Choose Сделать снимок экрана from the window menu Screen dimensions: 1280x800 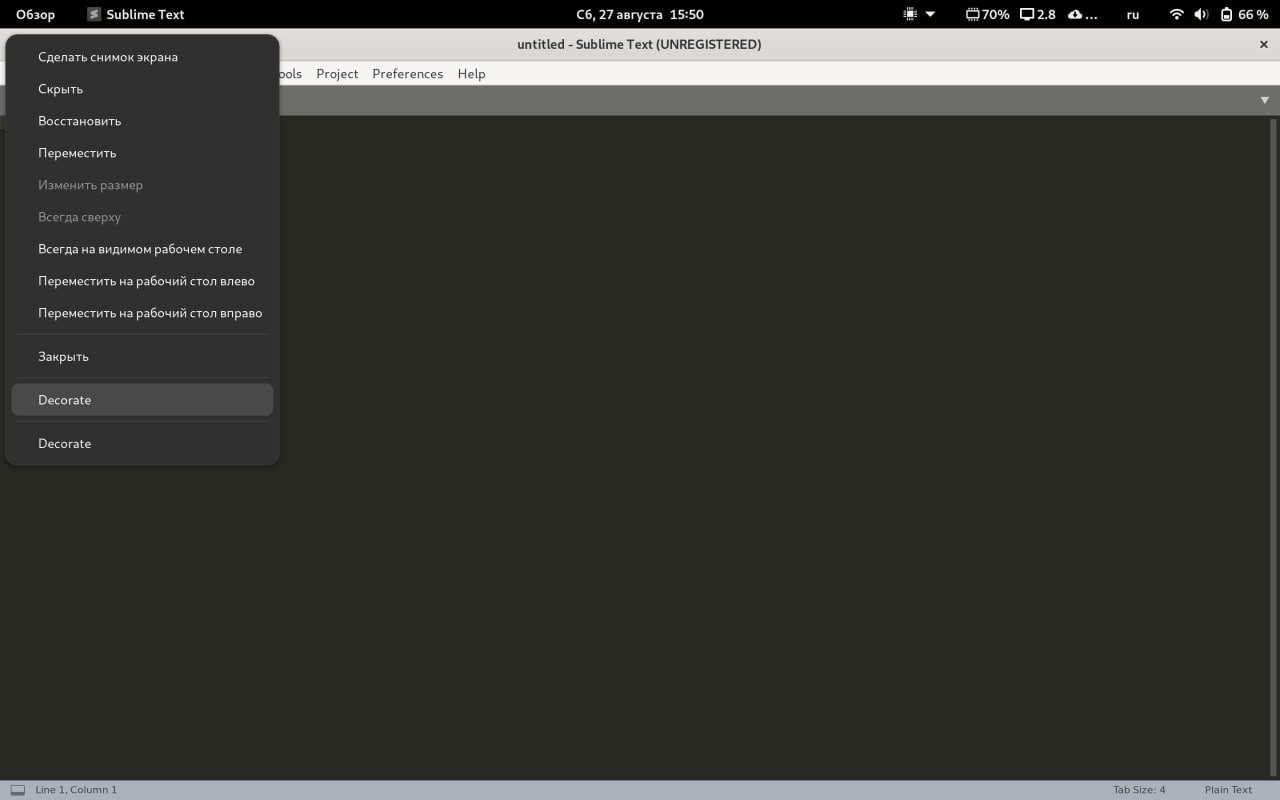142,57
